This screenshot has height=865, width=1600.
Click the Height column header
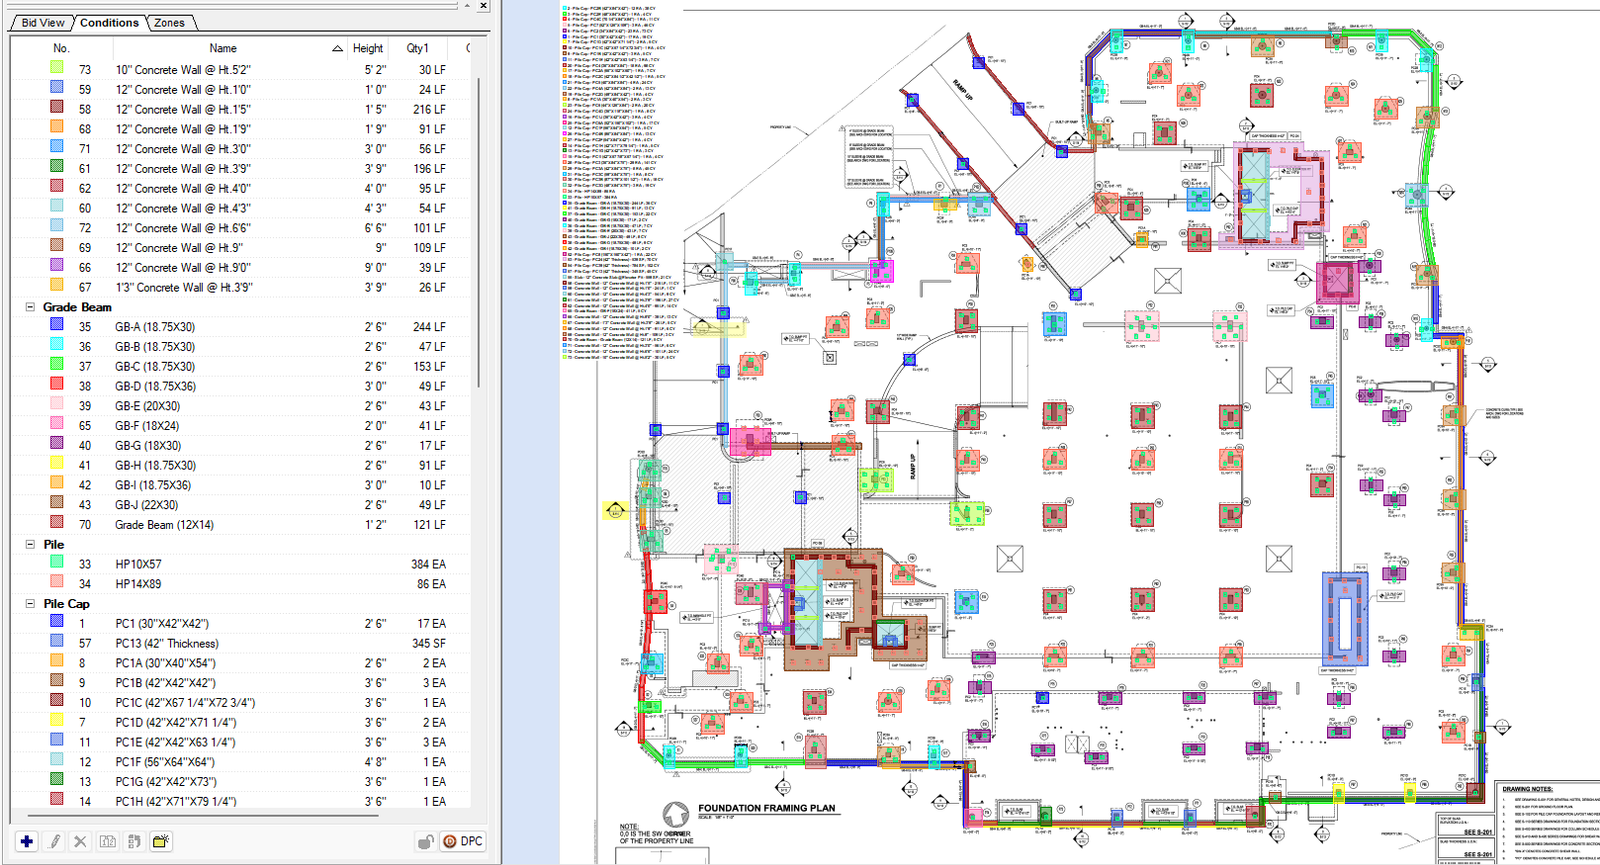point(368,48)
